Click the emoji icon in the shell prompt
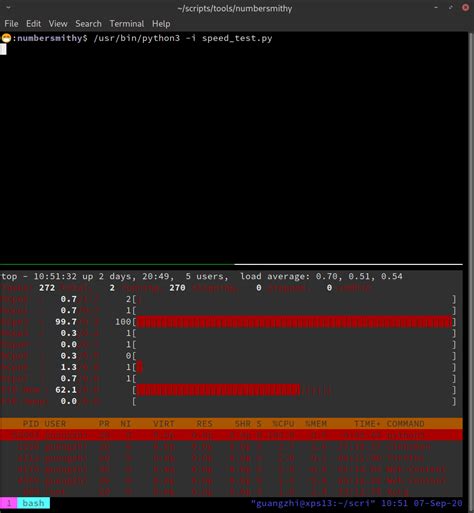Viewport: 474px width, 513px height. (x=6, y=38)
